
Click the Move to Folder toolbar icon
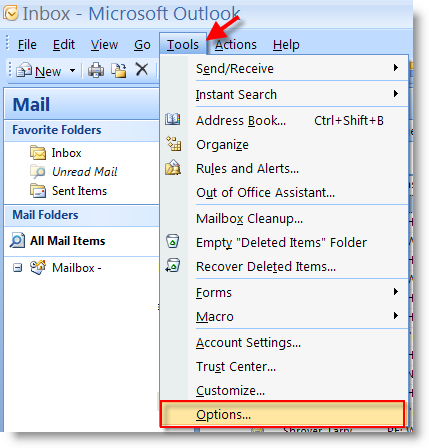[x=119, y=70]
